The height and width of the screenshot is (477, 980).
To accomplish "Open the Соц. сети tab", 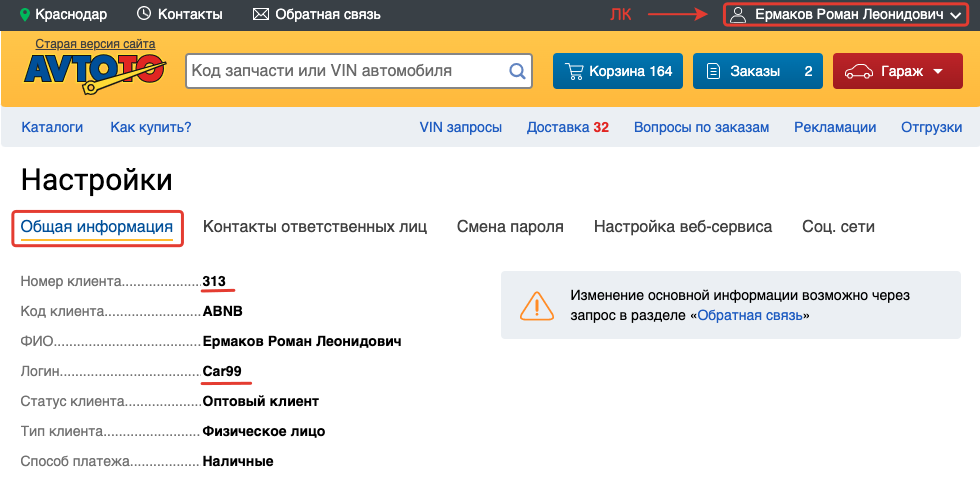I will 838,226.
